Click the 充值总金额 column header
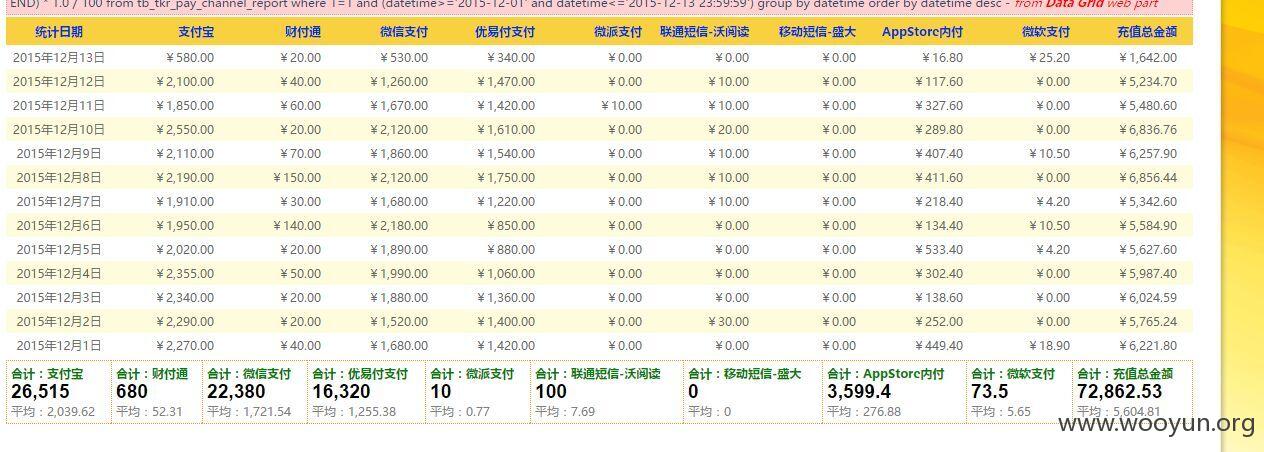The height and width of the screenshot is (452, 1264). point(1147,32)
